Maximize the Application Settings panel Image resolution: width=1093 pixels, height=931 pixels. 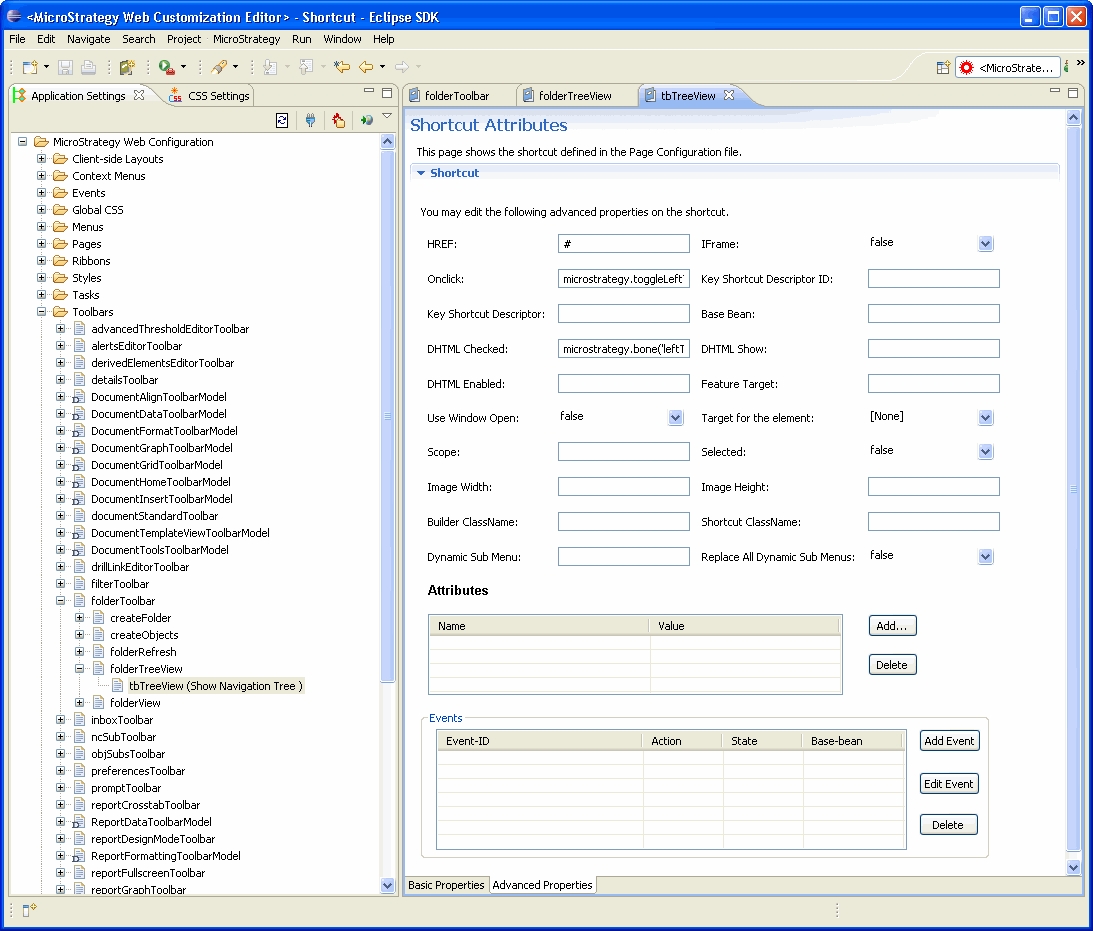(387, 93)
